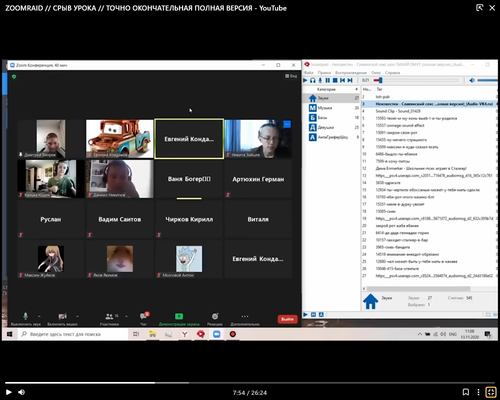Click the Soundpad horizontal scrollbar

point(418,289)
